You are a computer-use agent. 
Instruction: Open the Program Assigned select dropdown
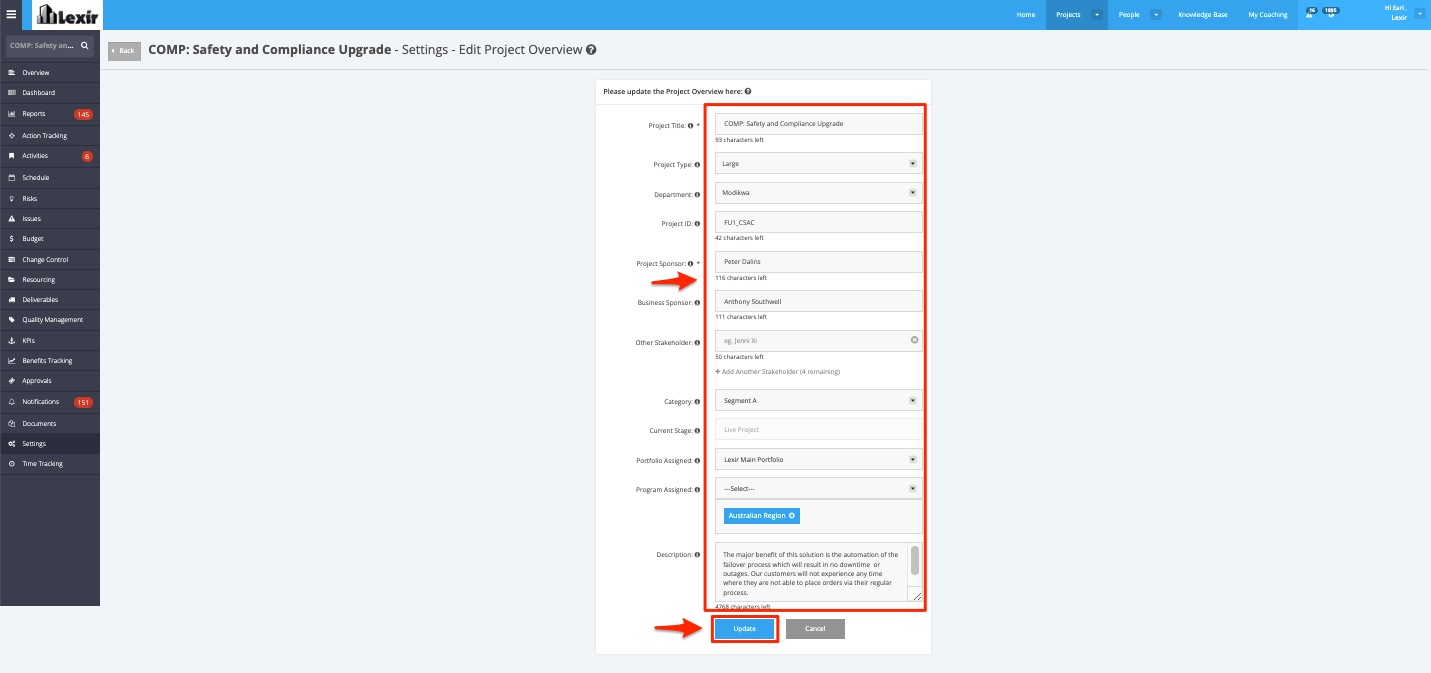[819, 489]
